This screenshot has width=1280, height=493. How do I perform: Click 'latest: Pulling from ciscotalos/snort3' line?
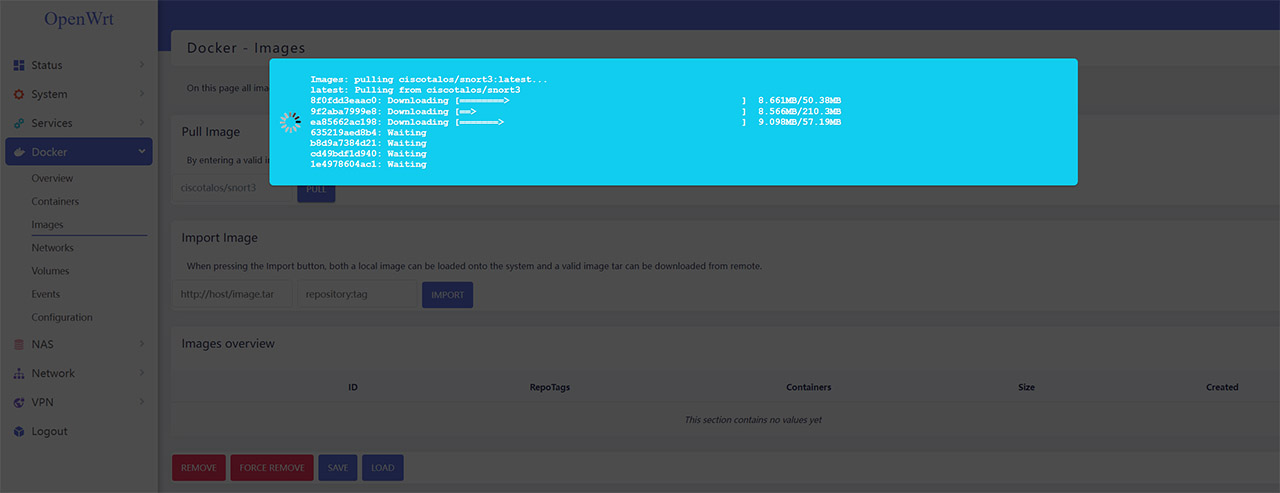coord(416,90)
